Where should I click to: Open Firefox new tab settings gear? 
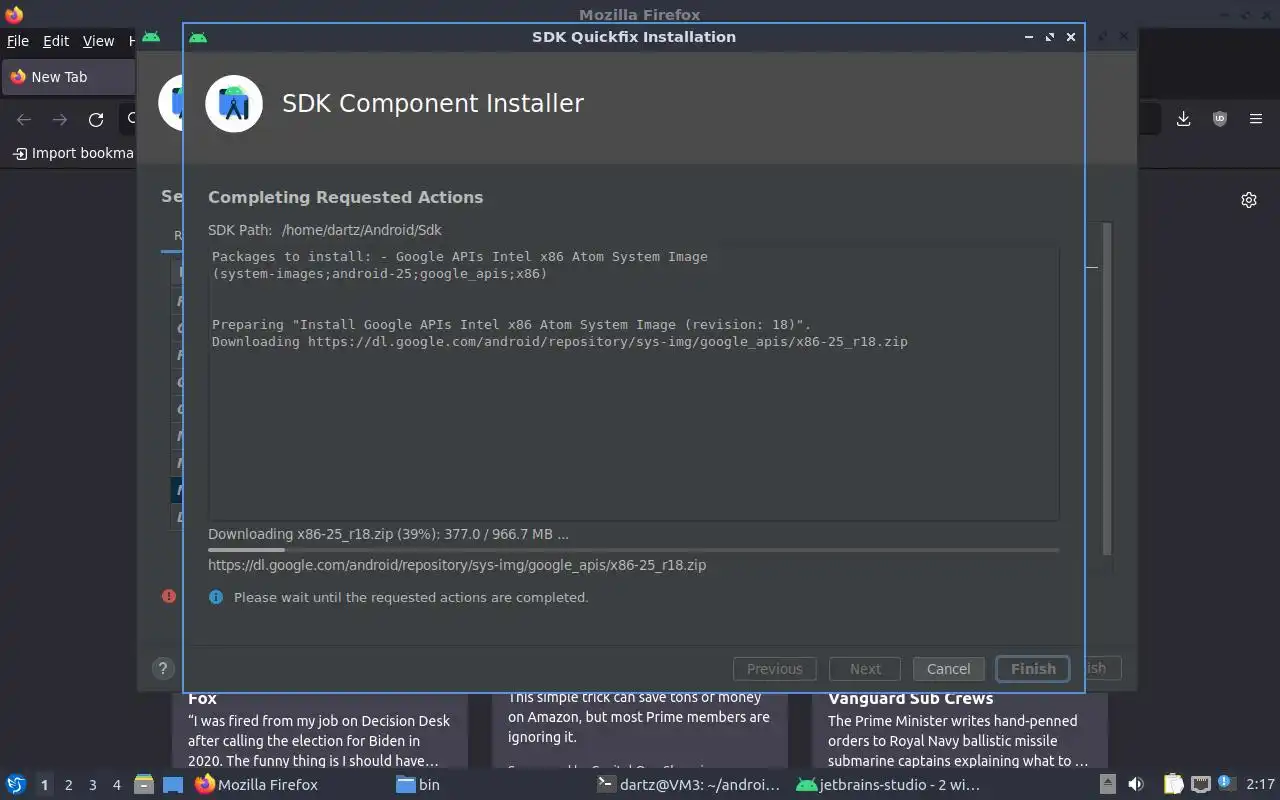tap(1249, 200)
